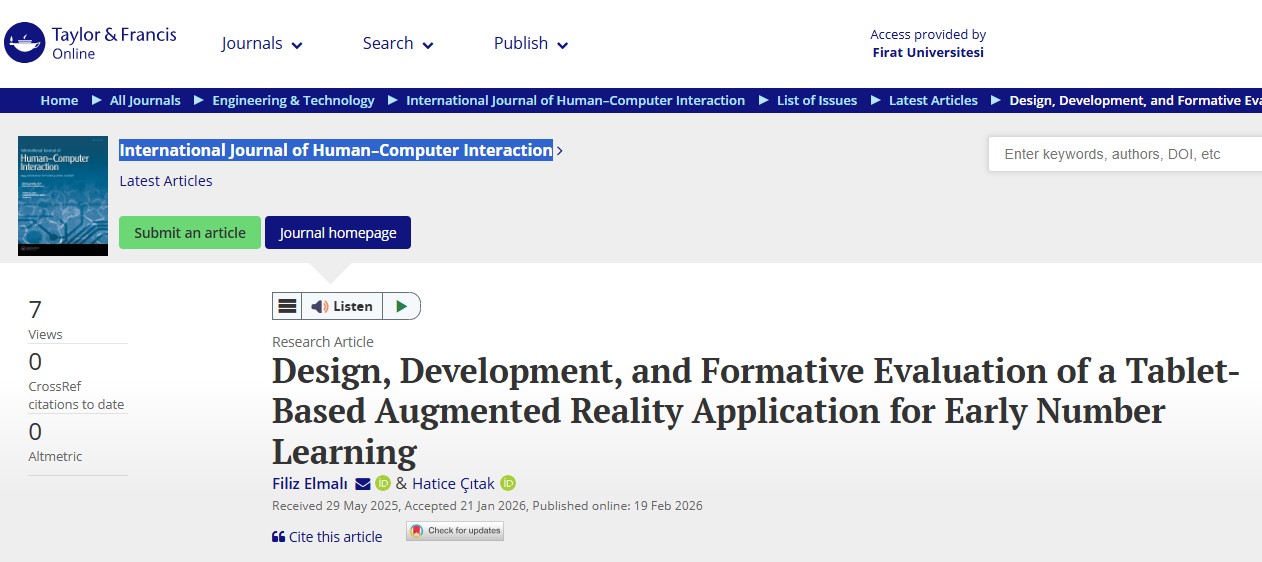
Task: Click the speaker Listen icon
Action: pos(319,306)
